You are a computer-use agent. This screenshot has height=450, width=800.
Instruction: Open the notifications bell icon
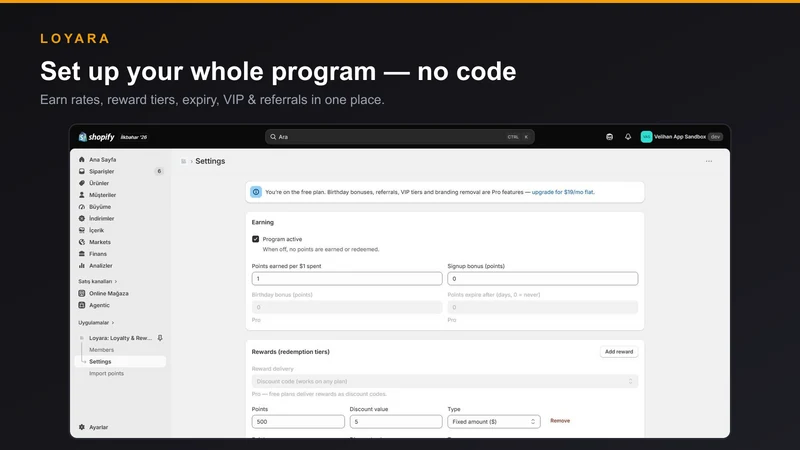628,137
